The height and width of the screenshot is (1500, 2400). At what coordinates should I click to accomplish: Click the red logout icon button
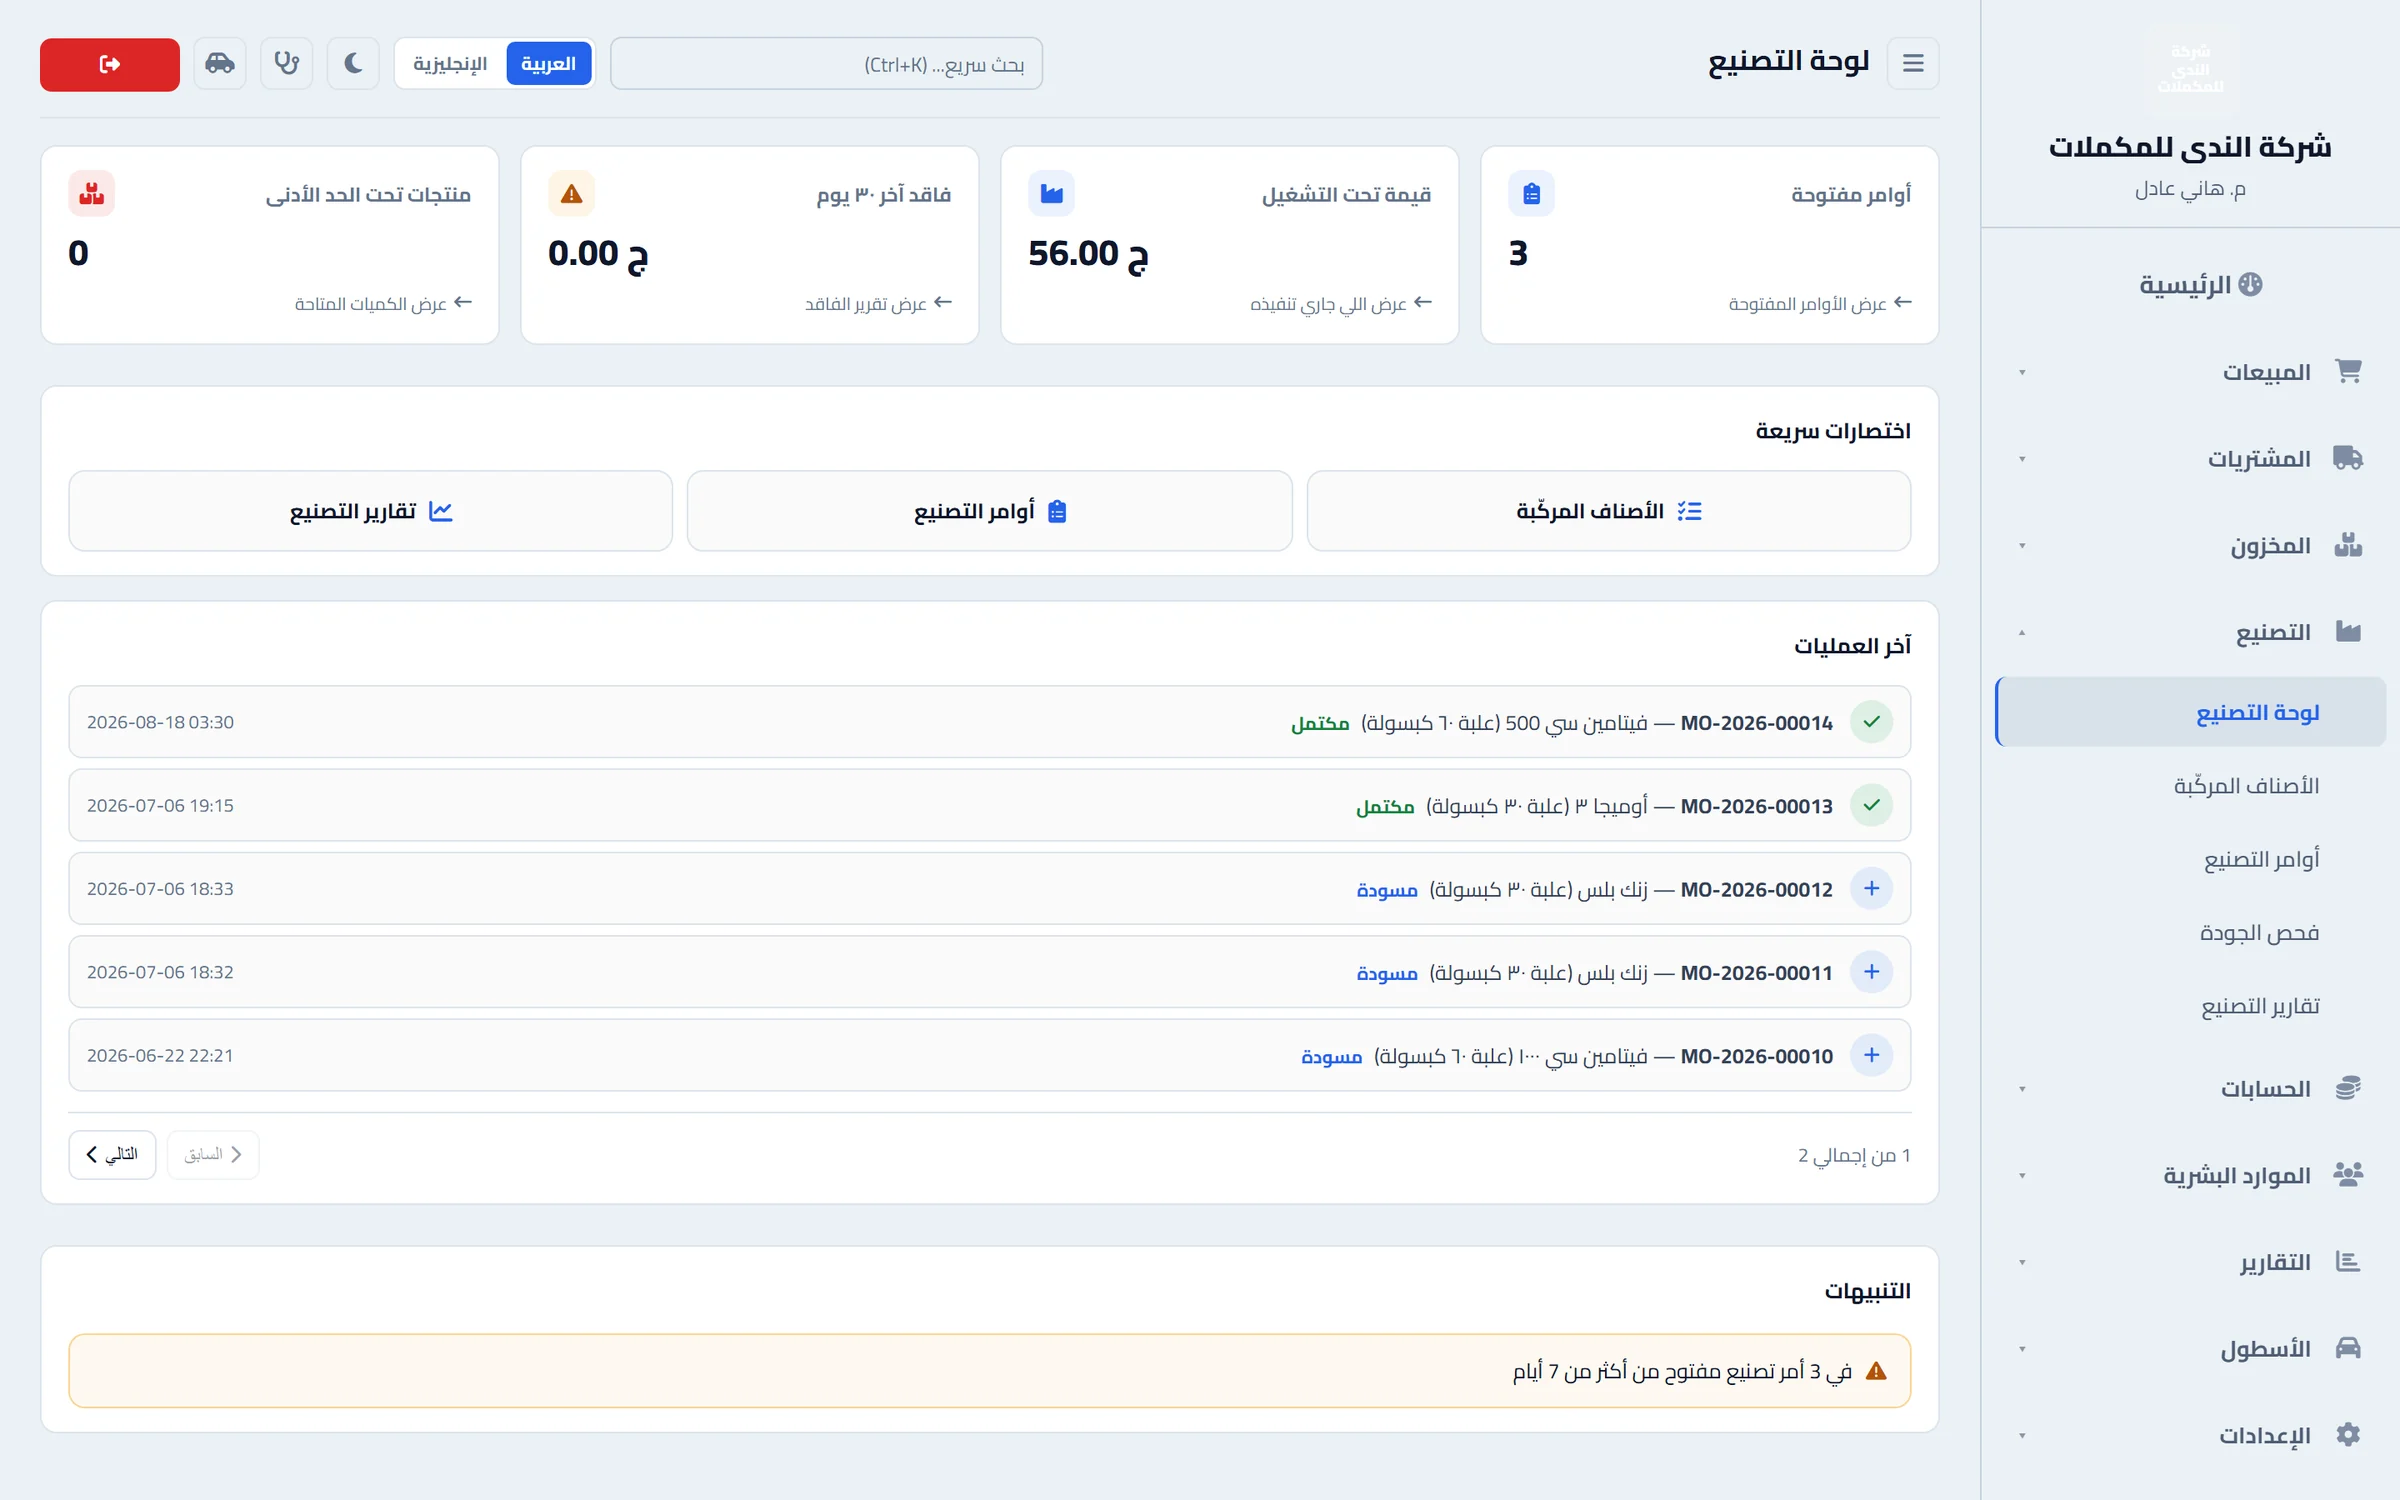pos(110,64)
